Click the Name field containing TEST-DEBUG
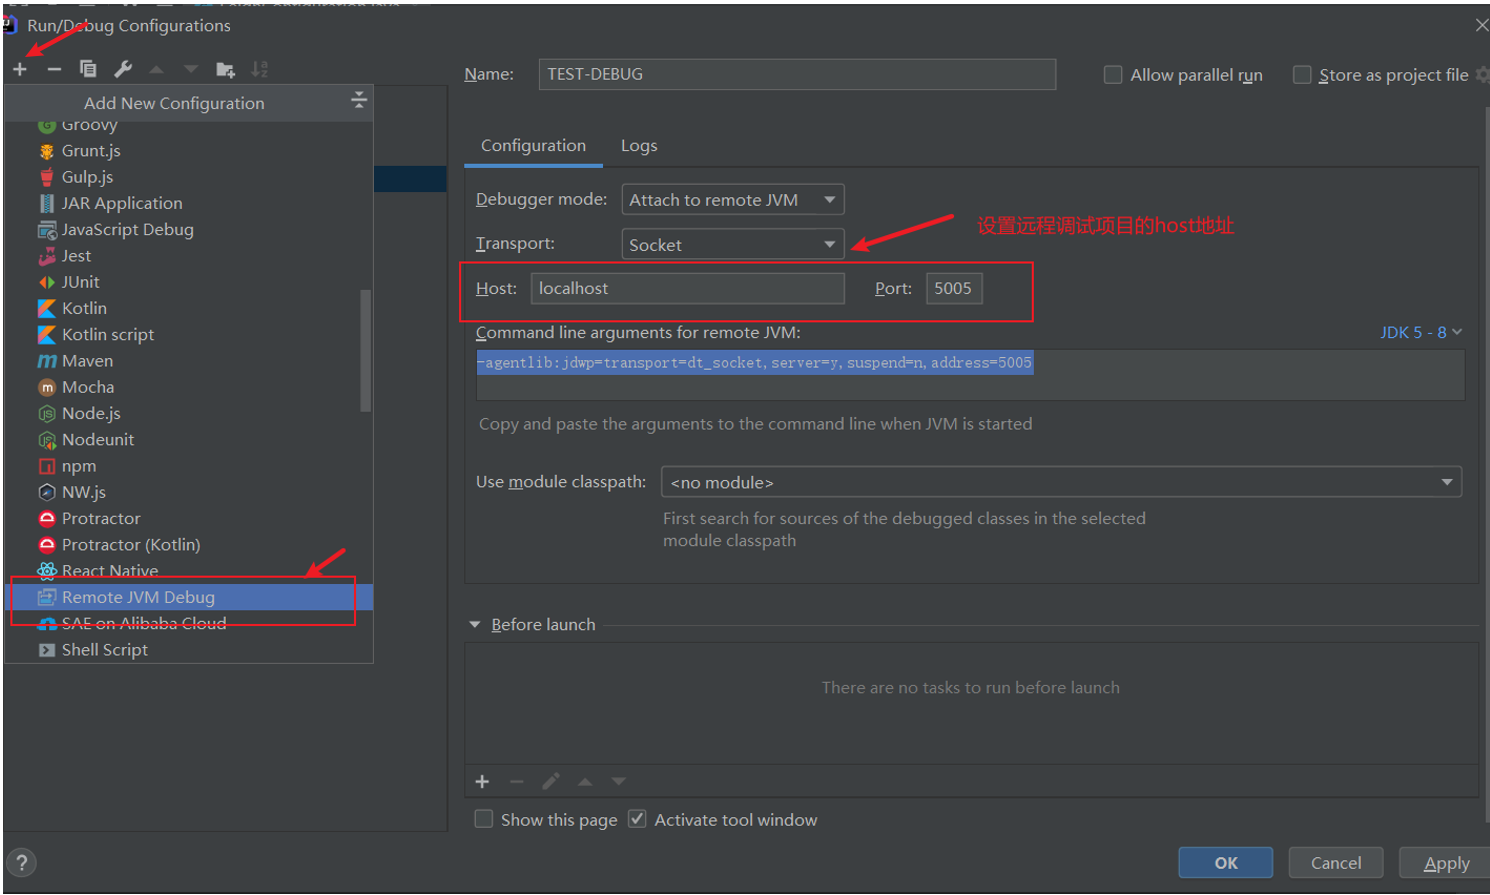 point(797,75)
